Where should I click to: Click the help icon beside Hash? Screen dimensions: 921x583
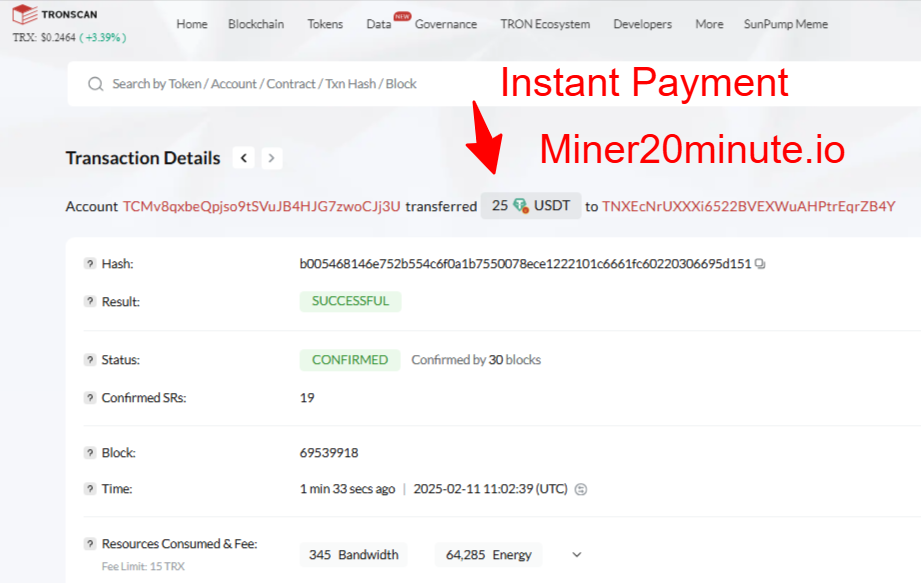coord(89,264)
